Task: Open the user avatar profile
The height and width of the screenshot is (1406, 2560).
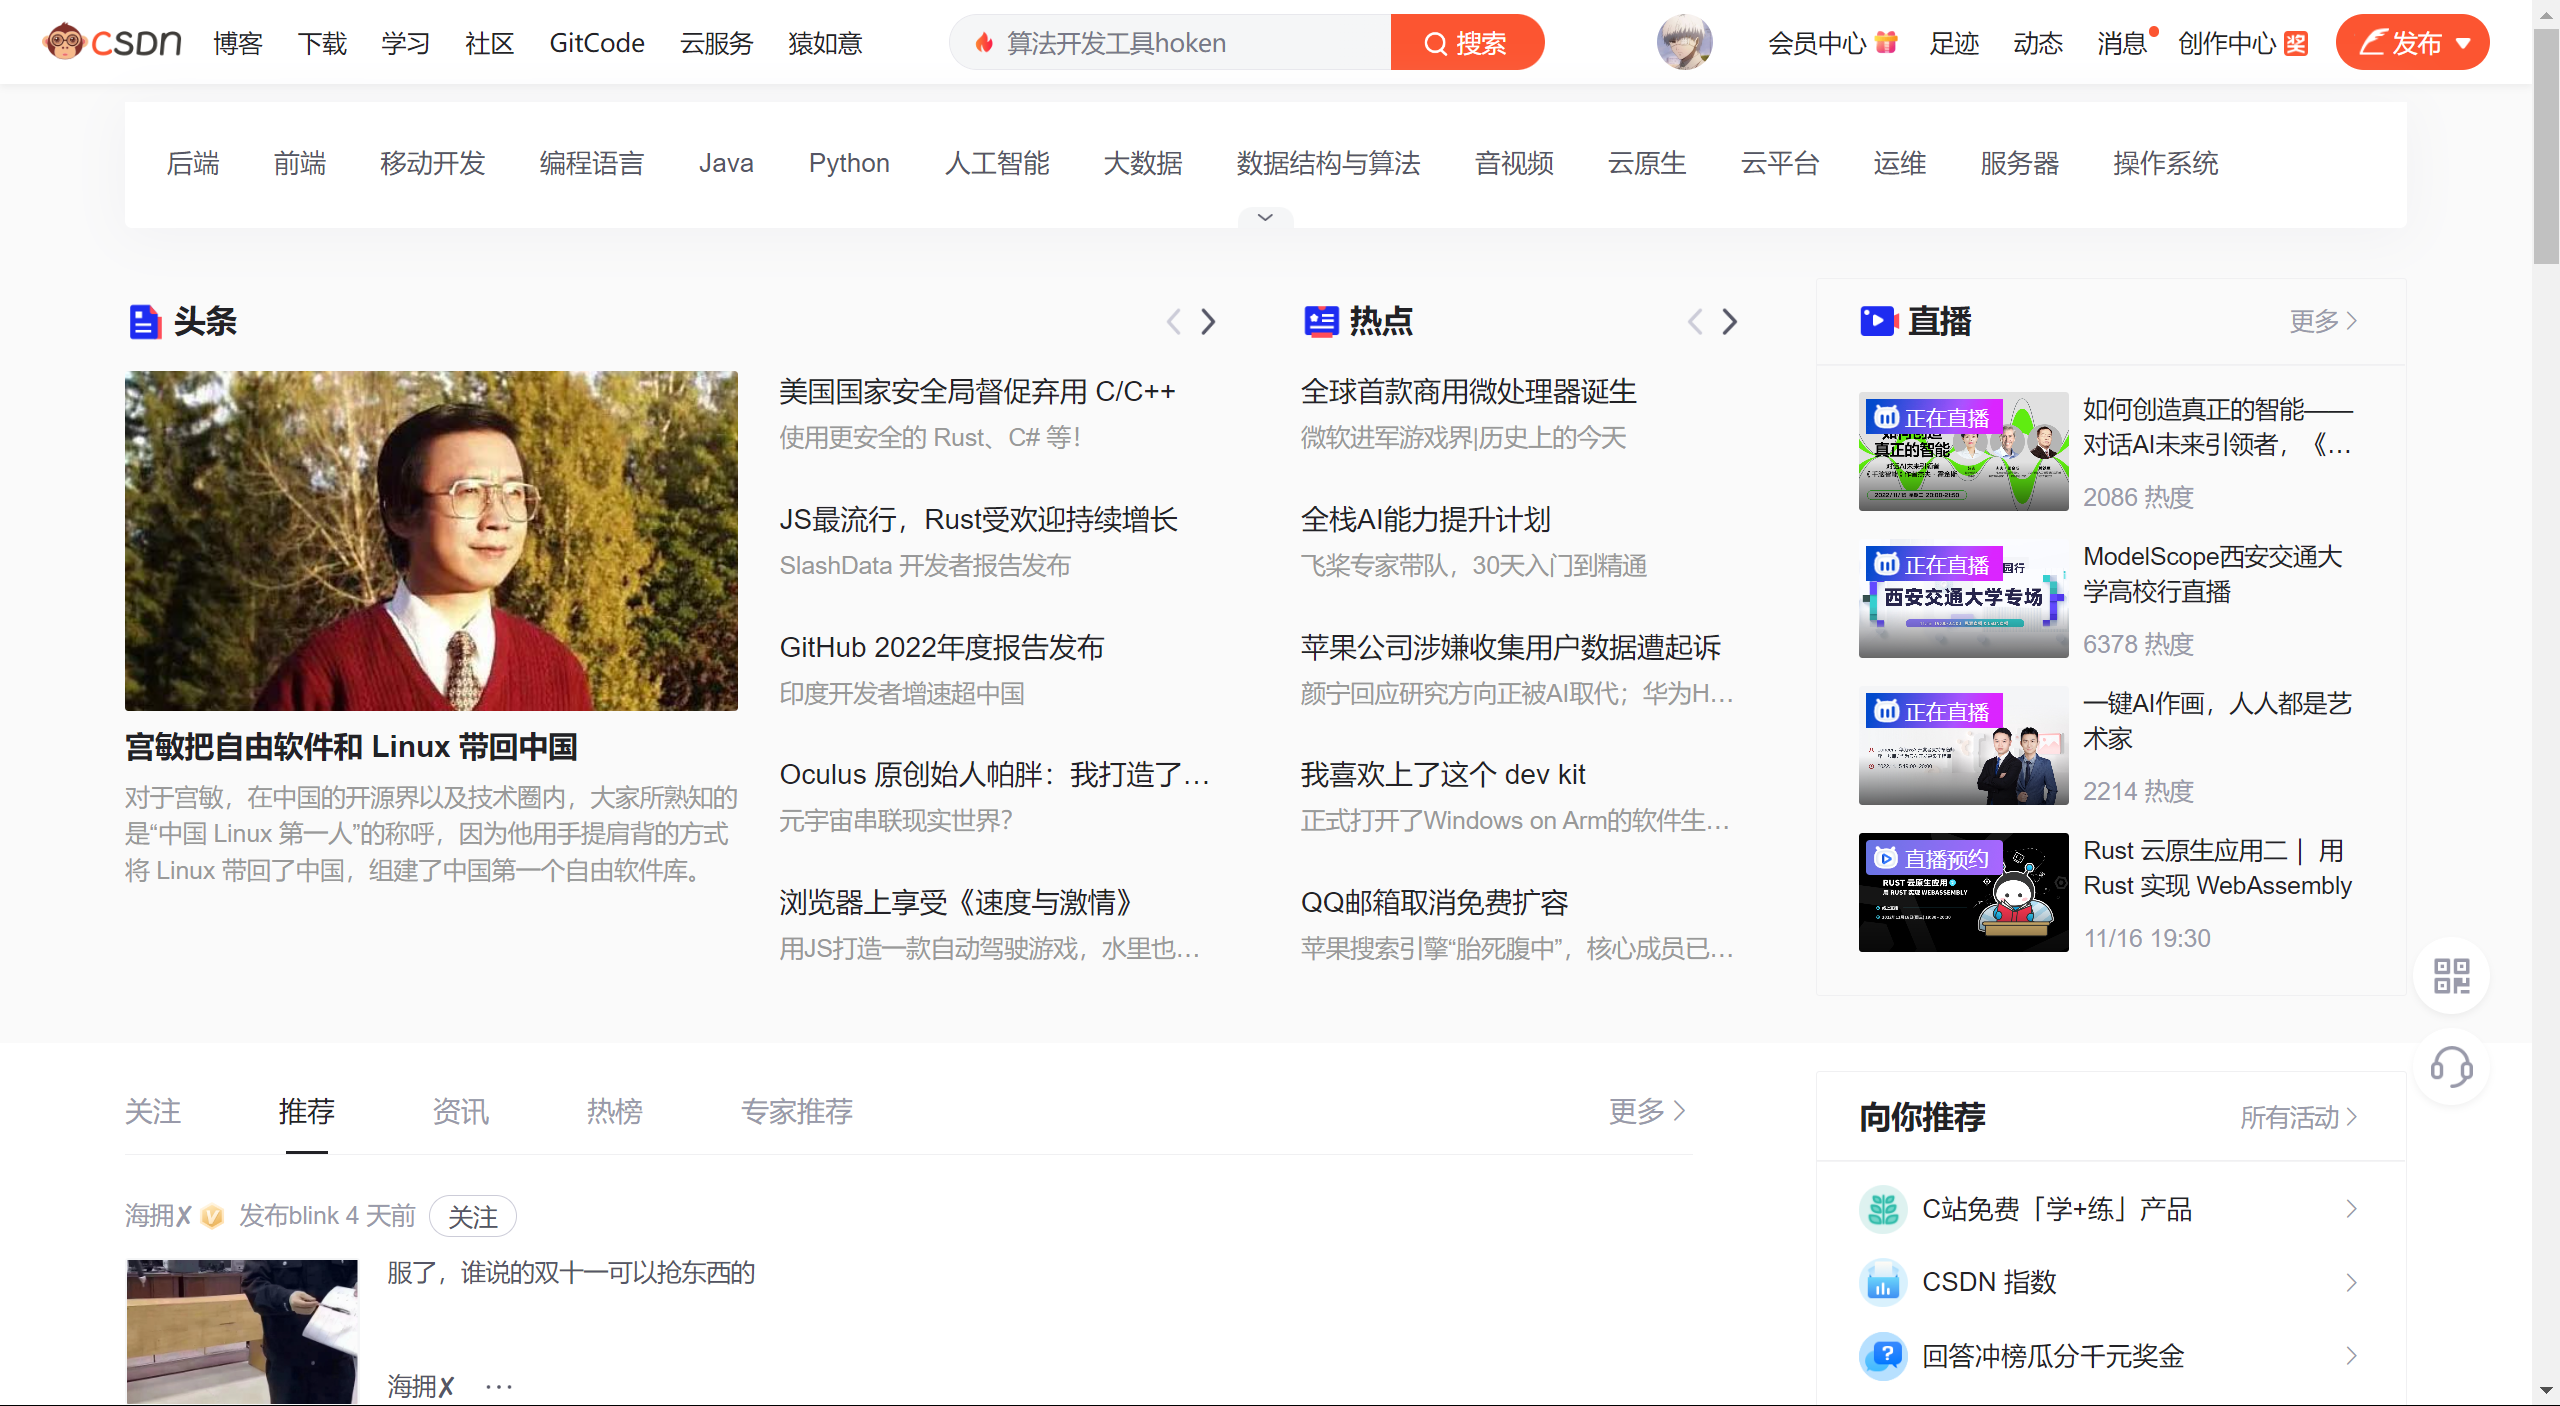Action: 1684,42
